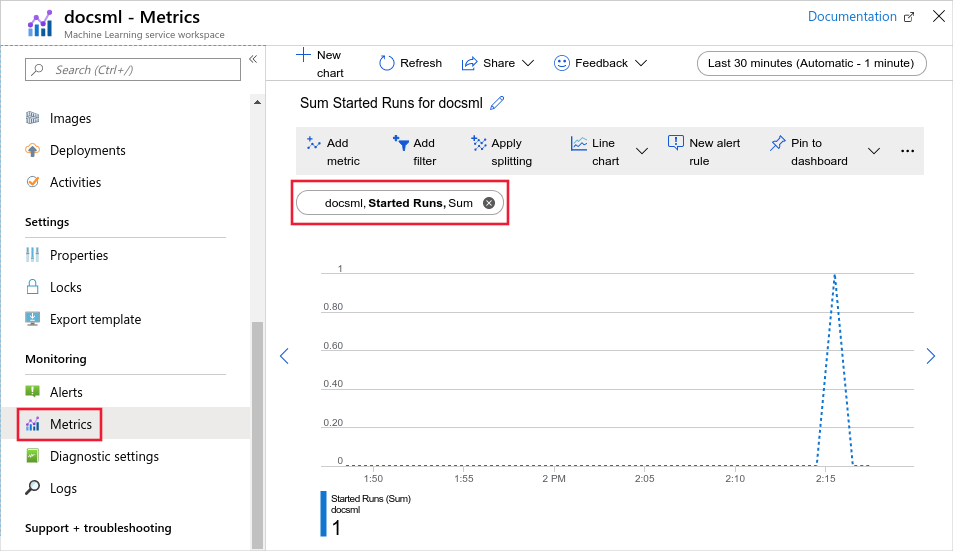
Task: Click the sidebar search box
Action: [133, 69]
